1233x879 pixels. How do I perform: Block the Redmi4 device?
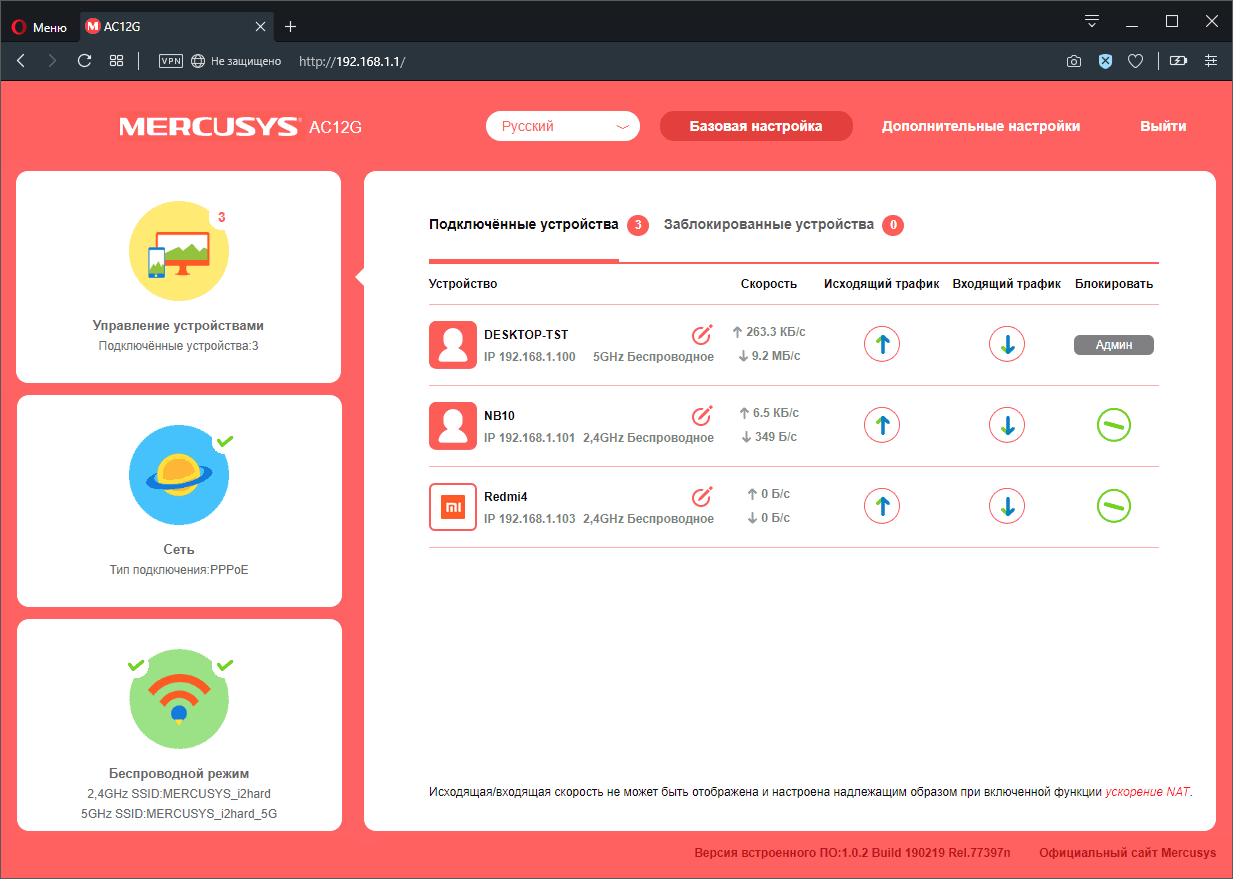[1114, 507]
